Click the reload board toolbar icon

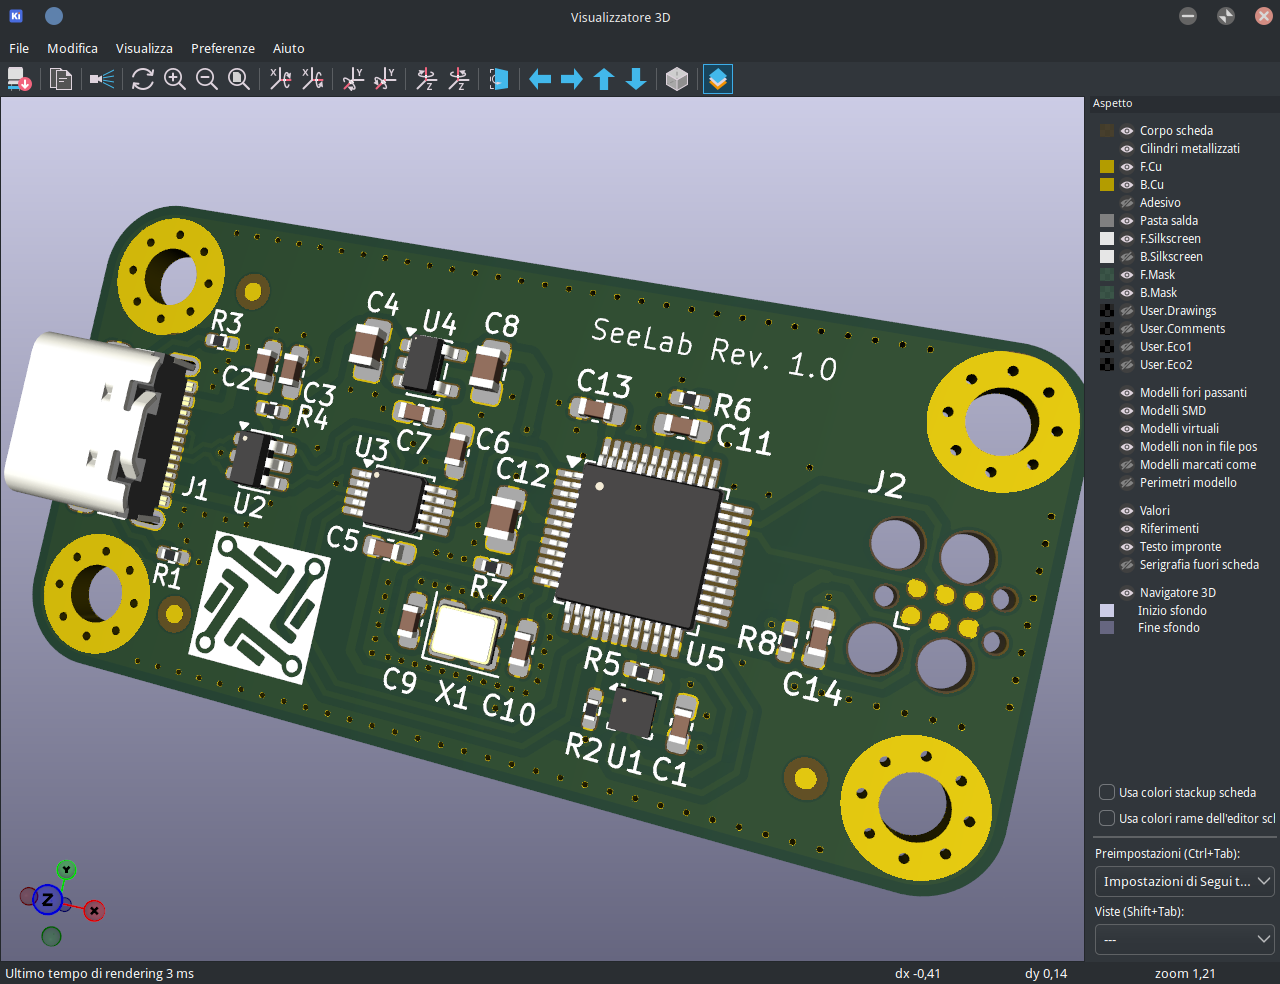click(x=19, y=79)
